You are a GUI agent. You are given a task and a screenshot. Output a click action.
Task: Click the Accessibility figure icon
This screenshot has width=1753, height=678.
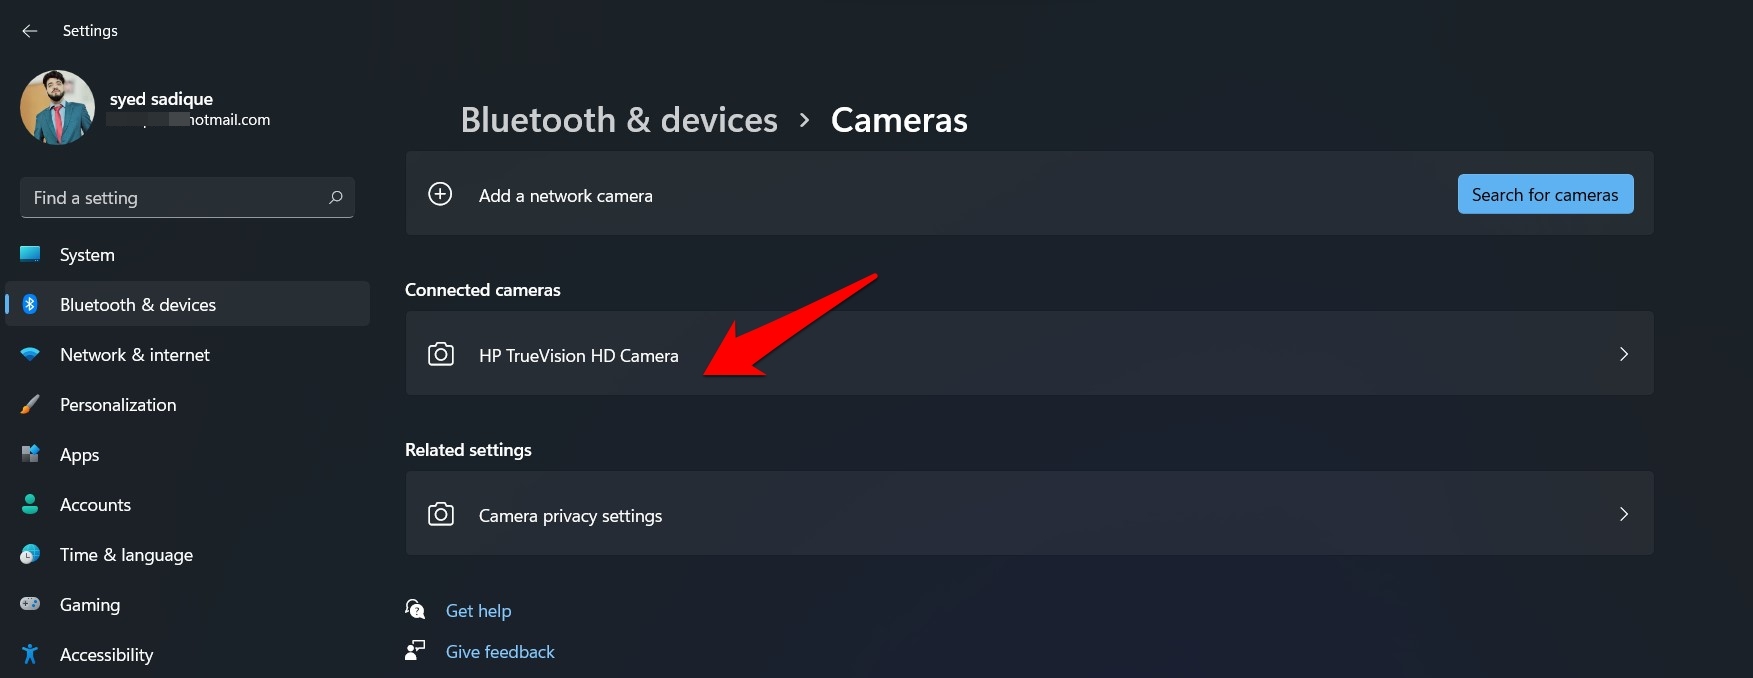[x=30, y=654]
